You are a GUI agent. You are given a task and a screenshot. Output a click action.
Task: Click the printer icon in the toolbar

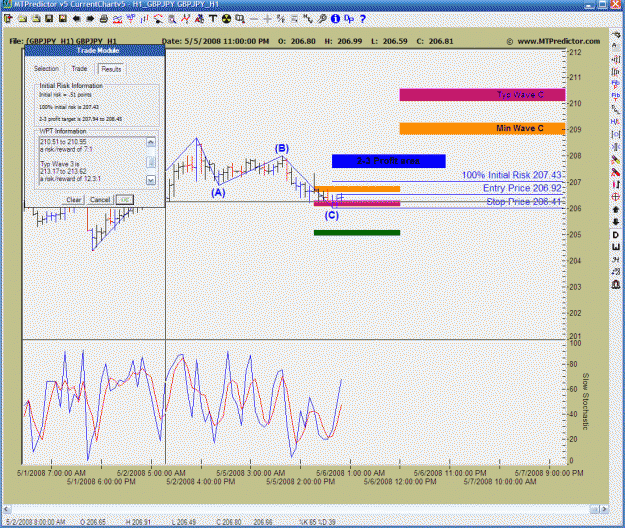tap(104, 19)
